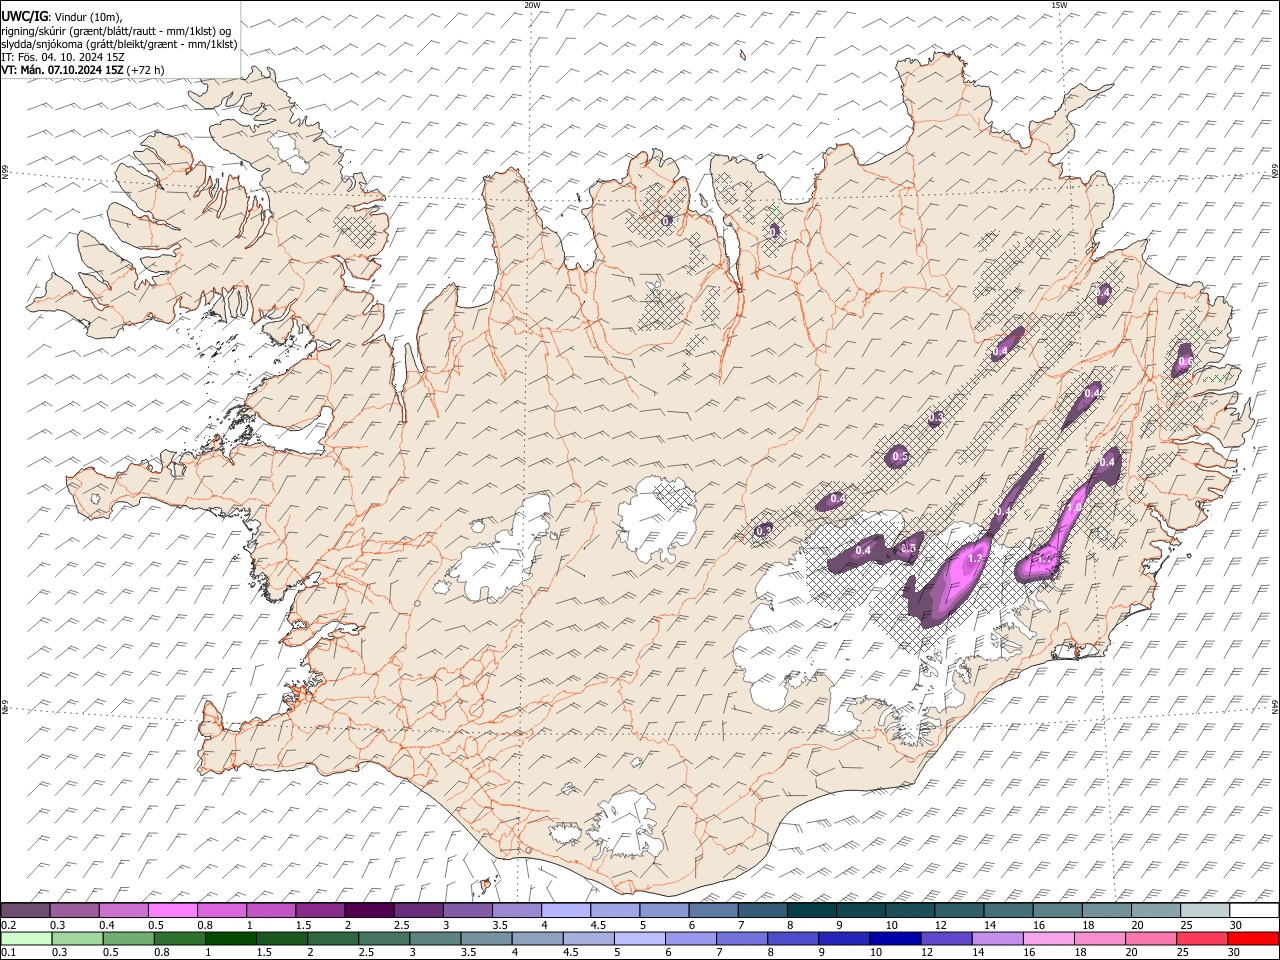Click the '0.6' precipitation value in the east
Viewport: 1280px width, 960px height.
coord(1186,361)
